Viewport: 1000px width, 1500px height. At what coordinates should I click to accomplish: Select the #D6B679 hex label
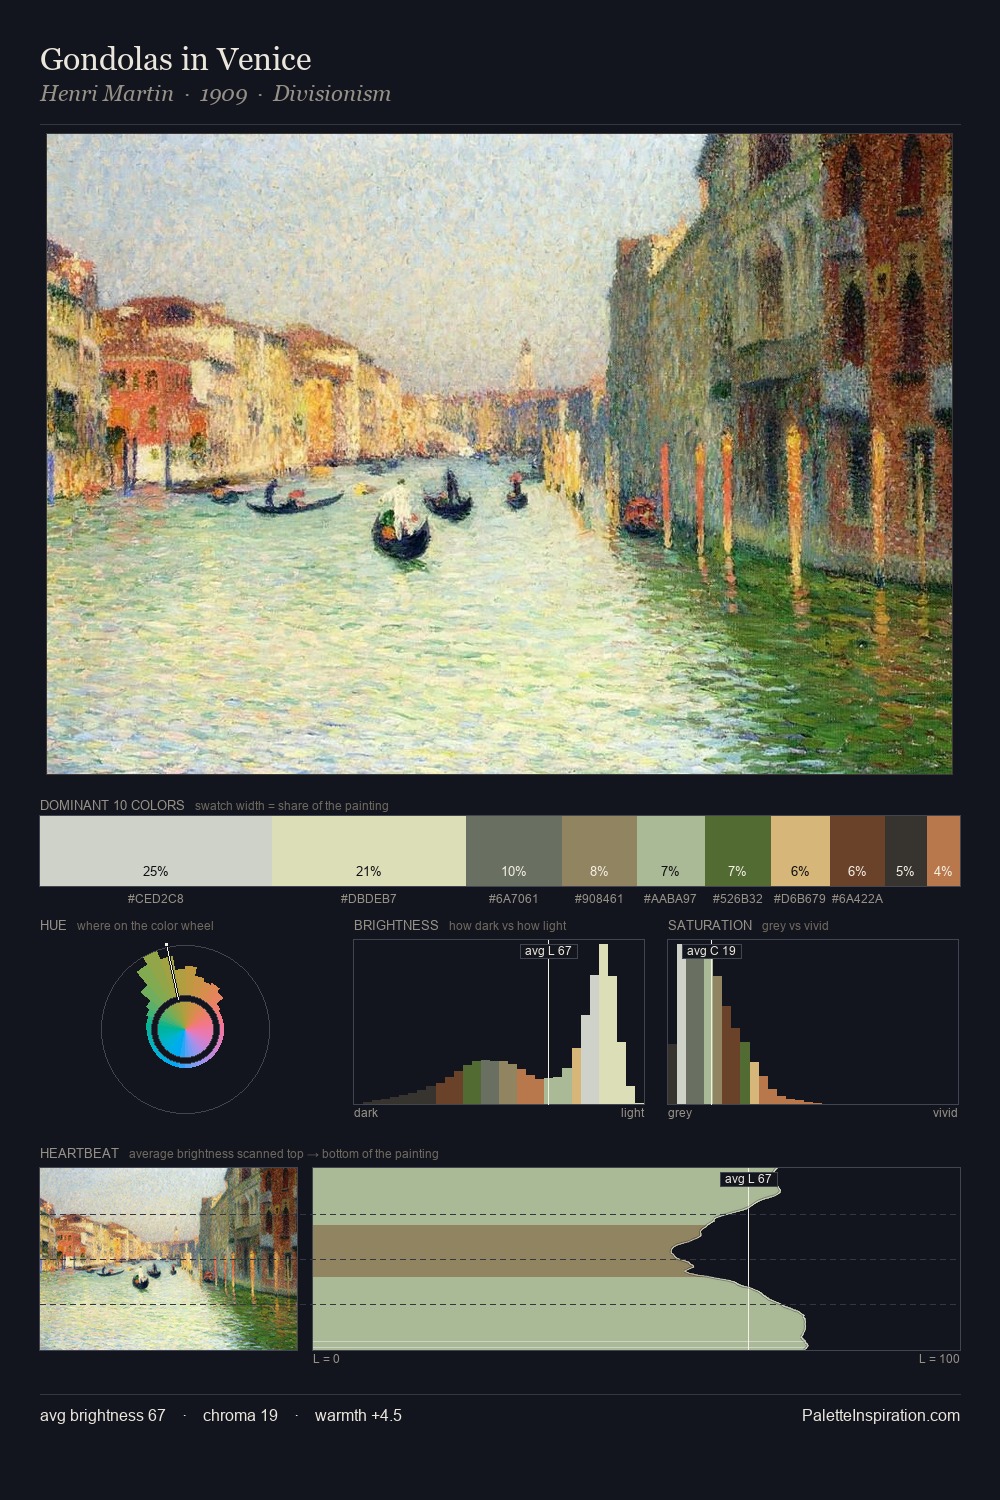click(x=800, y=899)
